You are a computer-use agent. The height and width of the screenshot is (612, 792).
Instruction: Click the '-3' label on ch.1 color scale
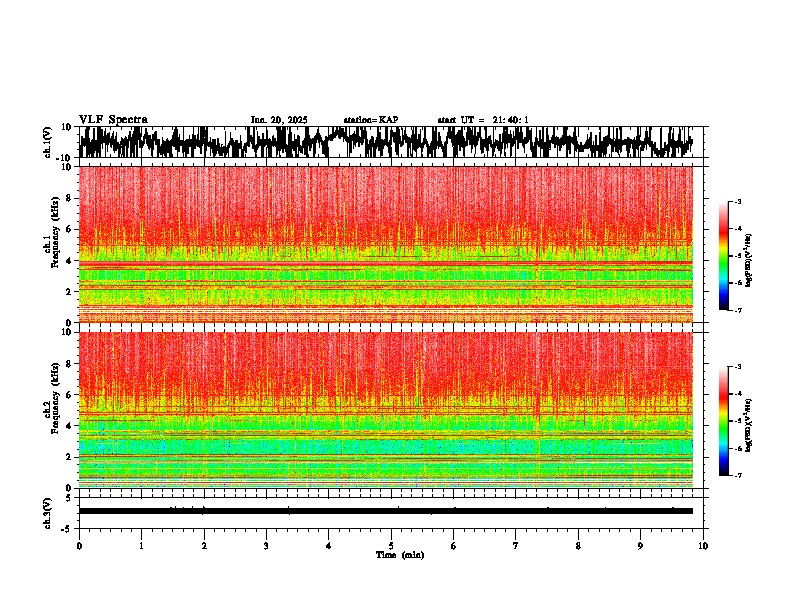click(737, 201)
